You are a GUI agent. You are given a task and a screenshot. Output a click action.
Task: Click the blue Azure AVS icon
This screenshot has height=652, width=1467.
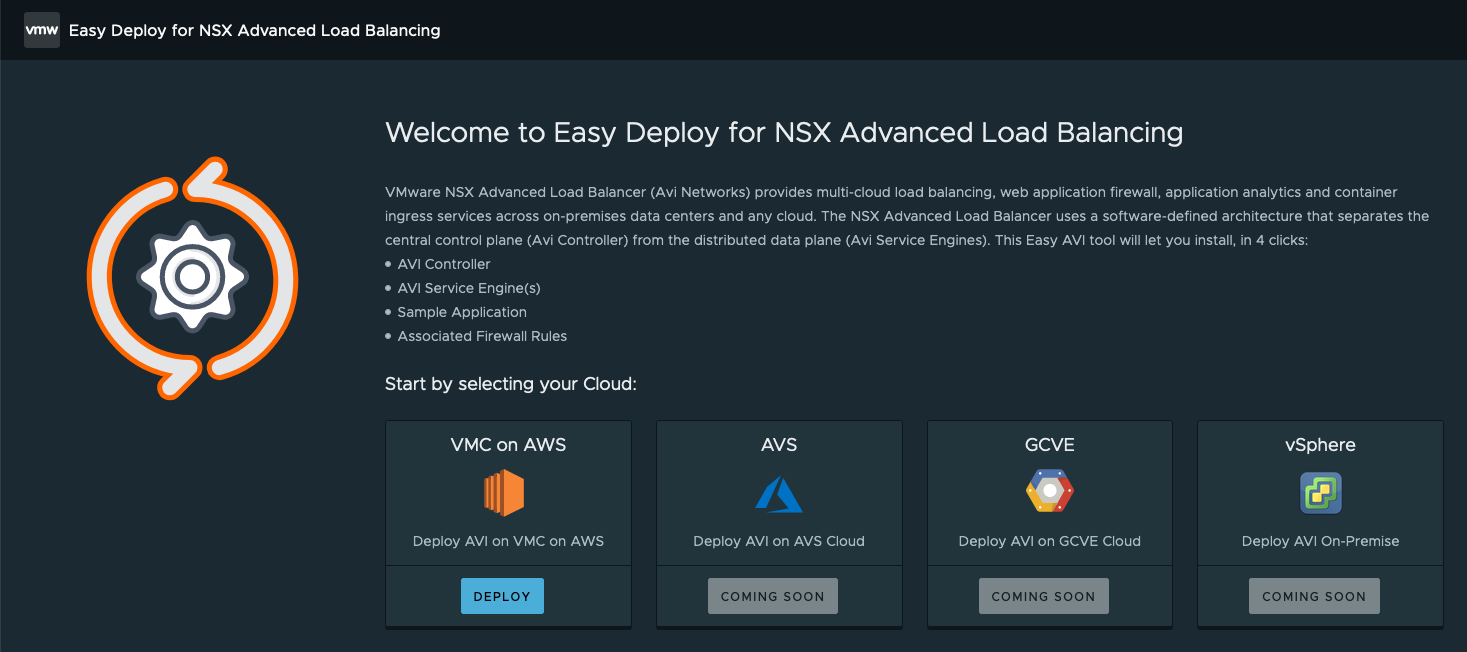pos(778,494)
